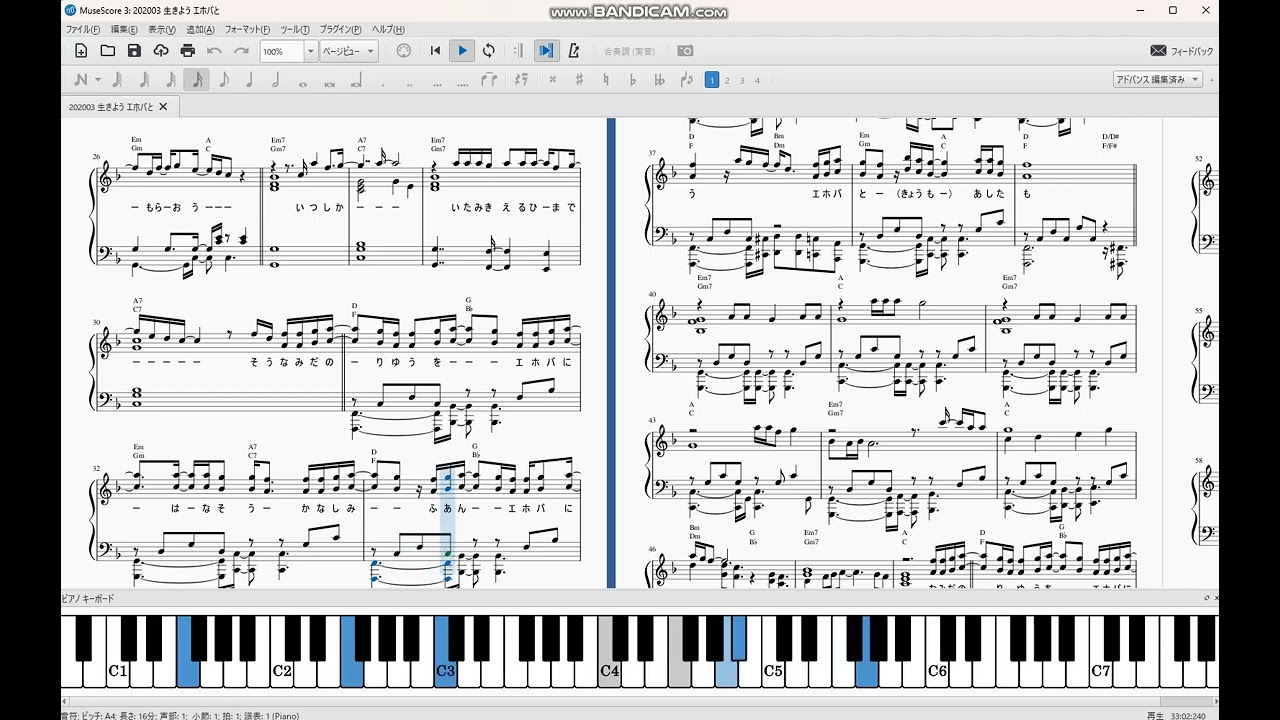
Task: Add a new workspace with the plus button
Action: tap(1212, 80)
